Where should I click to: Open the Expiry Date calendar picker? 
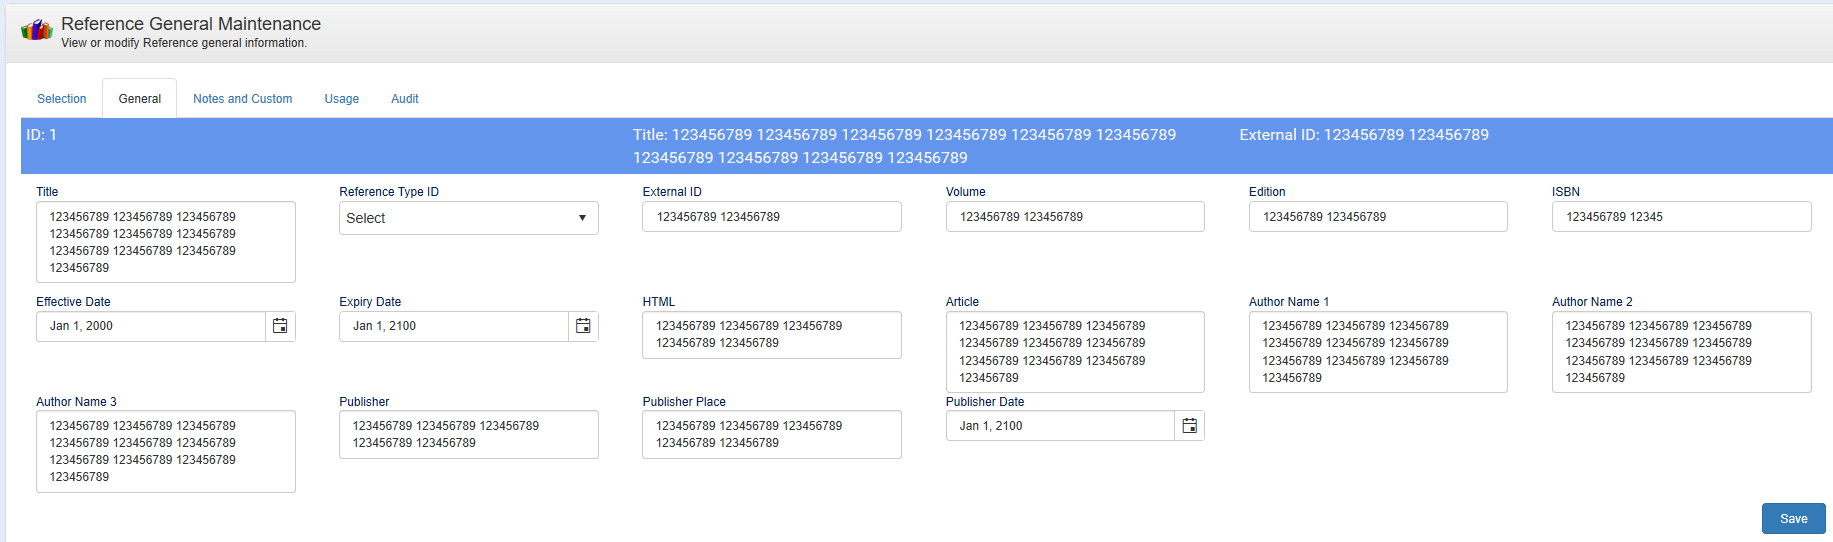[583, 326]
